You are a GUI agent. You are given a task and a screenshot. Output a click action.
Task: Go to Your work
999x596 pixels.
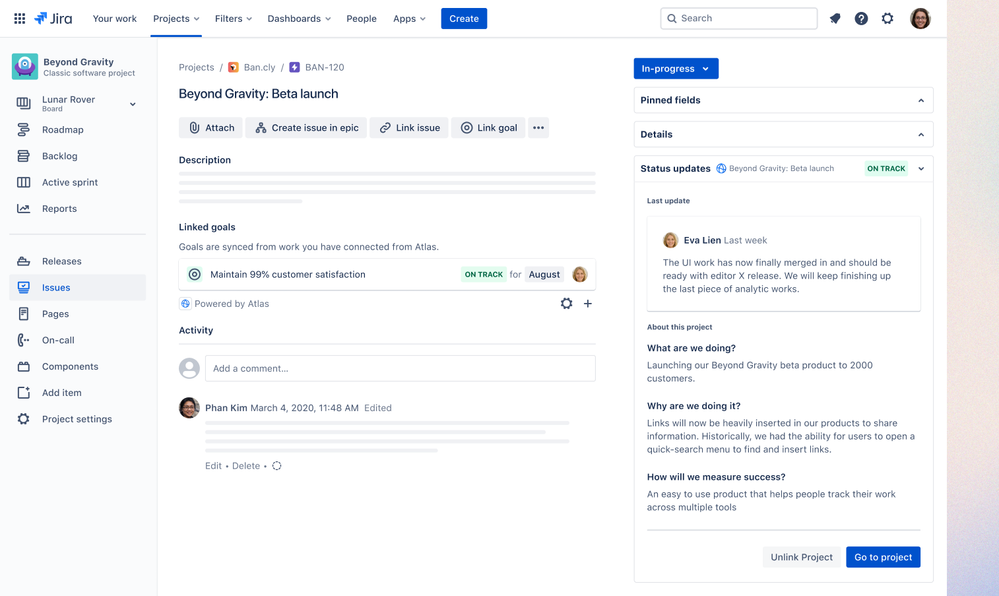tap(115, 18)
